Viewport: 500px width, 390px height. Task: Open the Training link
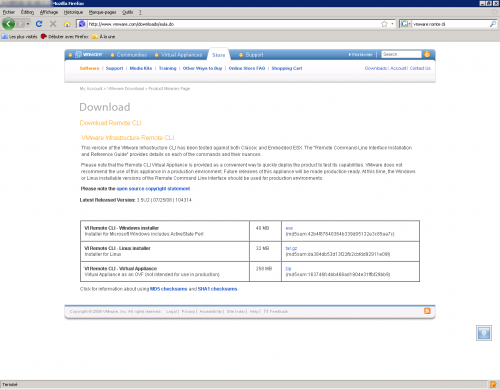click(167, 68)
